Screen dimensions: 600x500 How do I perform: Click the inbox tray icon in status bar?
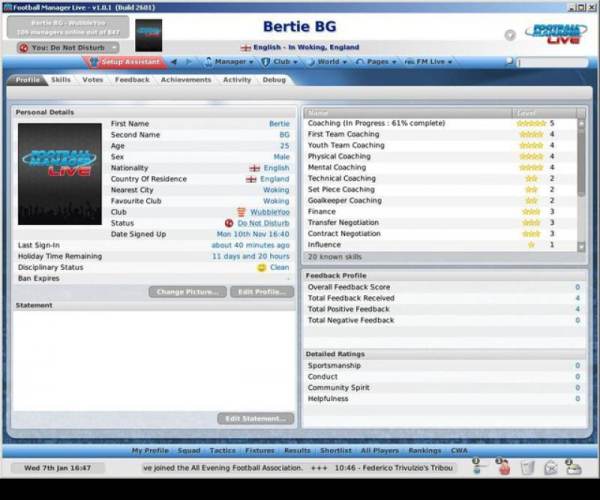[574, 467]
